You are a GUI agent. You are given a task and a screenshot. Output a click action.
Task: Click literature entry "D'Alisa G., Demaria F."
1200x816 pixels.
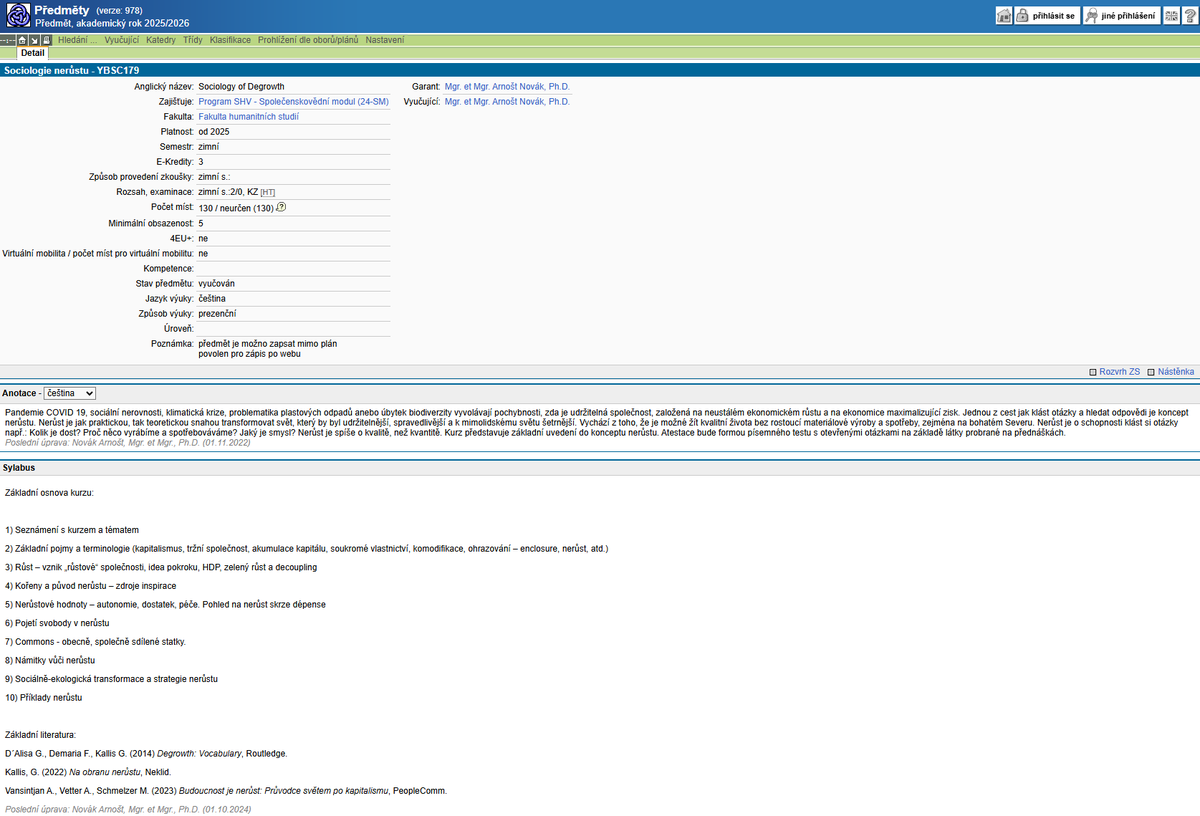tap(146, 753)
